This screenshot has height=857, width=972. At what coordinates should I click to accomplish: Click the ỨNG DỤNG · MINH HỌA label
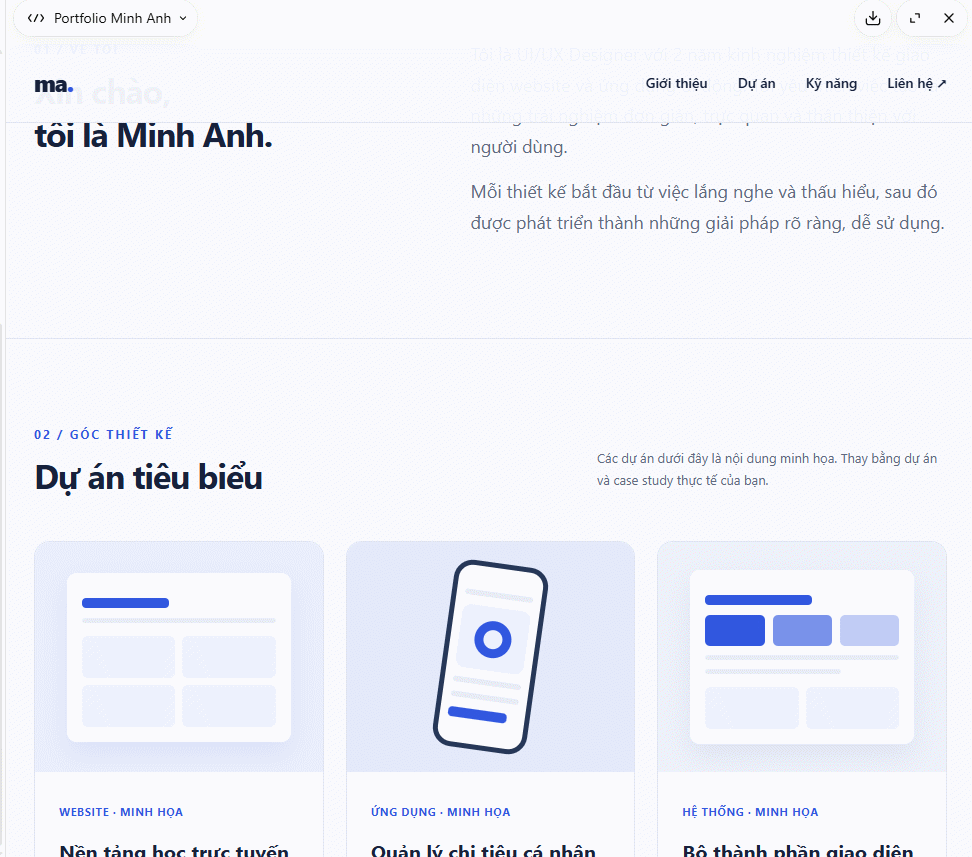[440, 812]
